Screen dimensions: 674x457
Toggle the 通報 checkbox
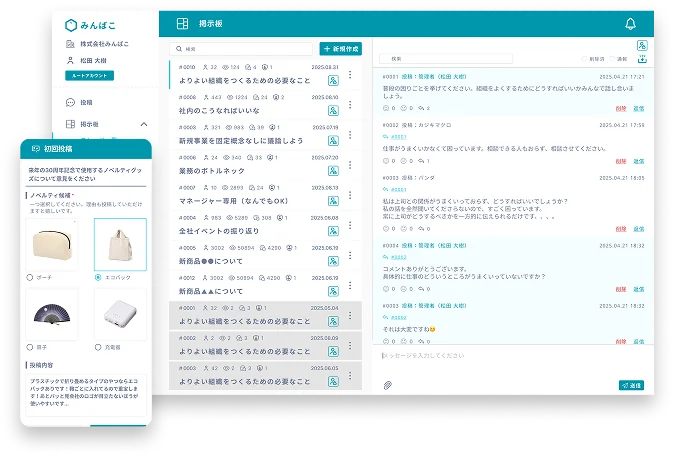point(612,59)
